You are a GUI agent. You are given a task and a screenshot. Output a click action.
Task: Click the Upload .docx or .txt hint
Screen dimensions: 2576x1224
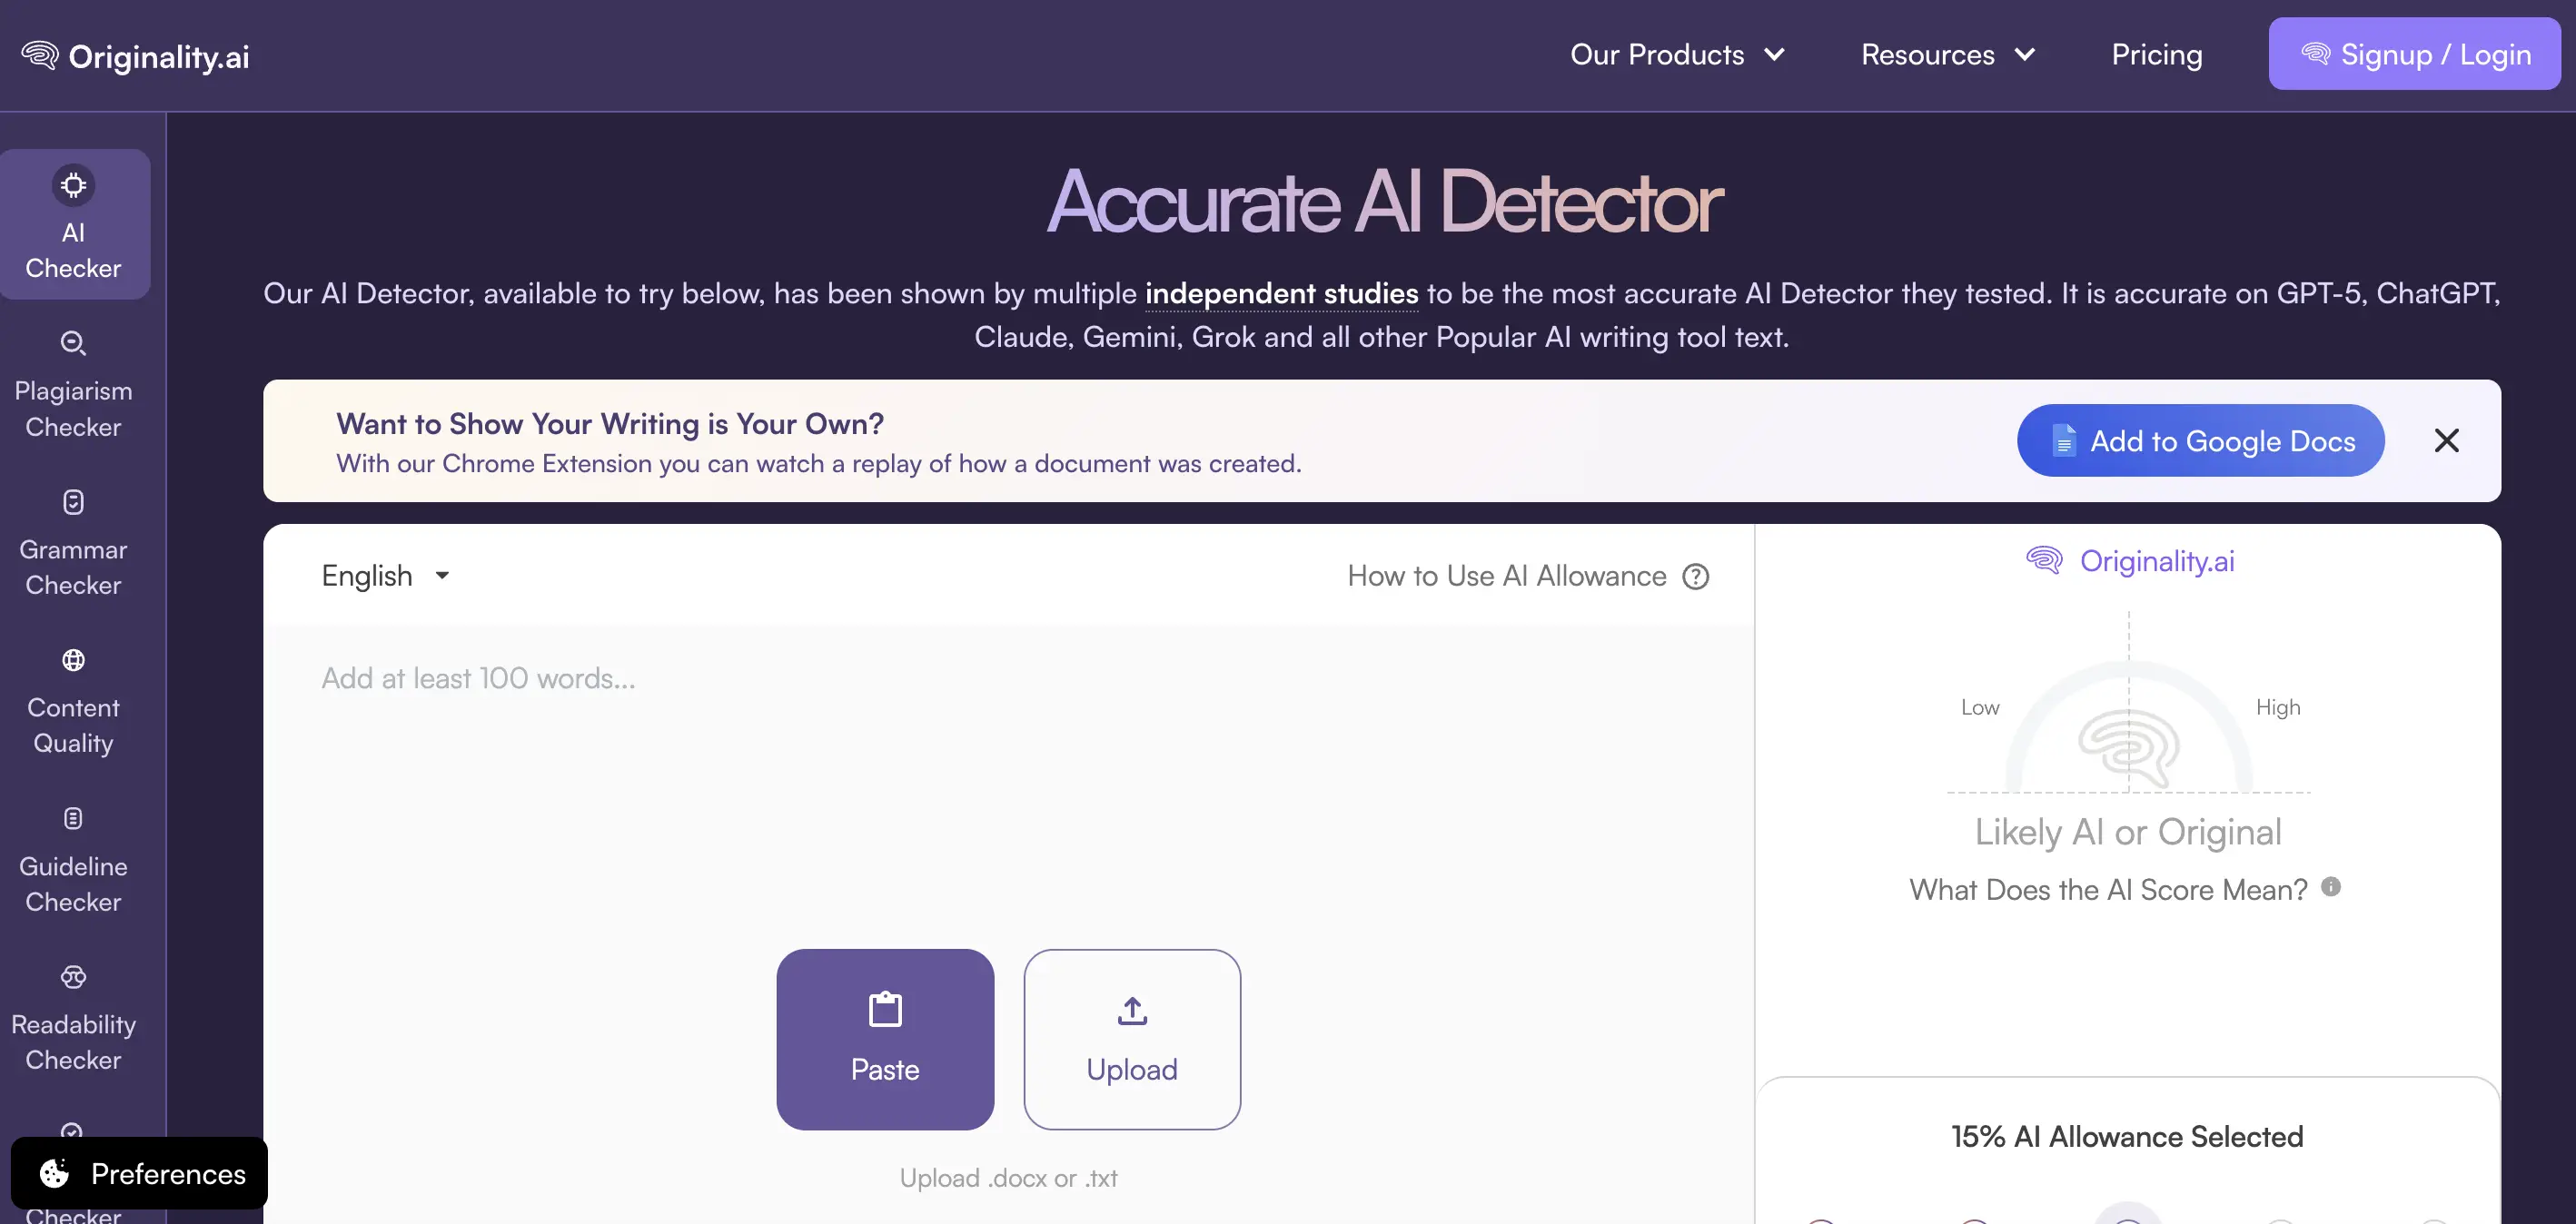[1008, 1178]
